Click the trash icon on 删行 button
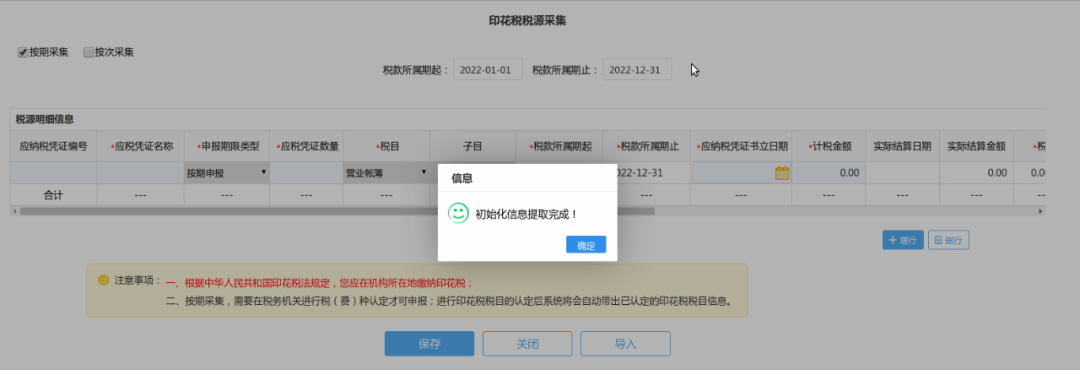The image size is (1080, 370). click(x=938, y=240)
